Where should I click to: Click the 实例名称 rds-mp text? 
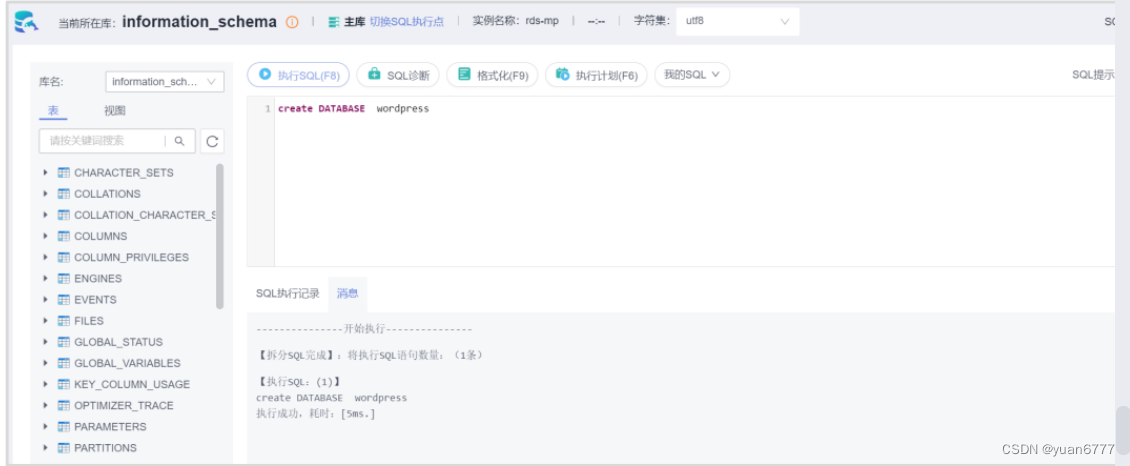(515, 22)
